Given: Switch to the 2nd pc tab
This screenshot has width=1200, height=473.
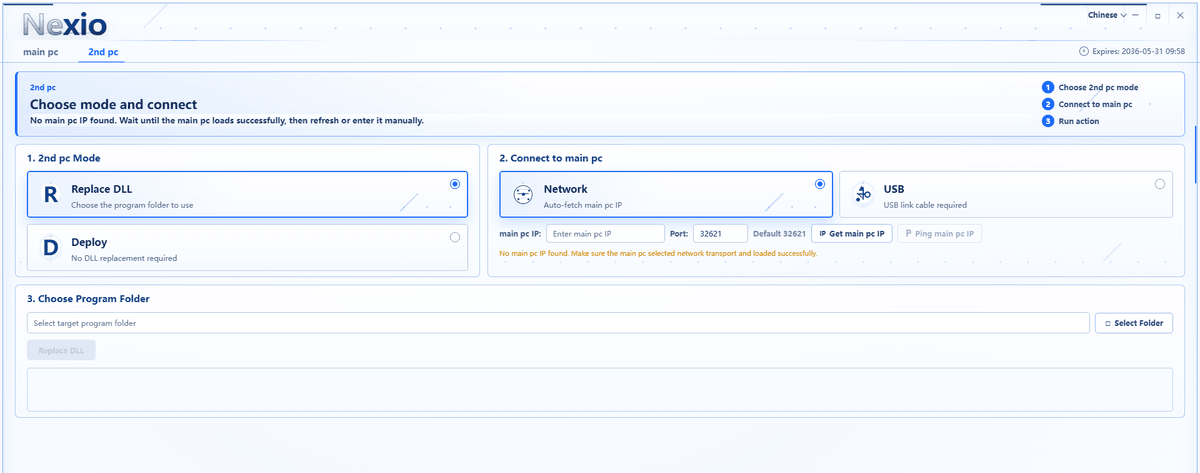Looking at the screenshot, I should click(x=103, y=51).
